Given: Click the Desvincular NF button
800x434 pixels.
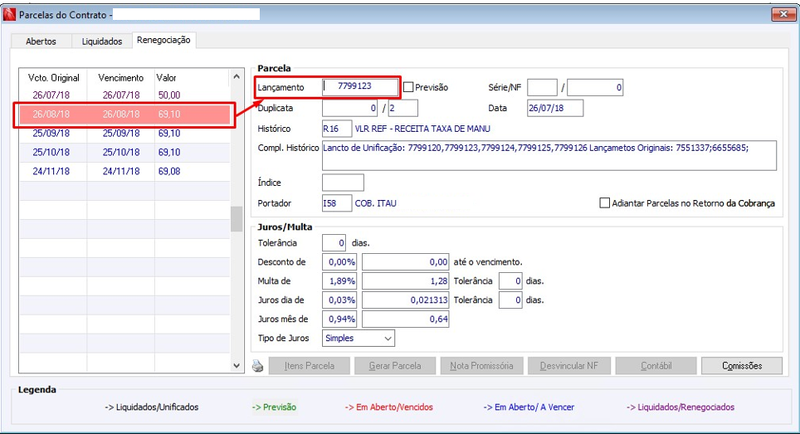Looking at the screenshot, I should click(x=569, y=366).
